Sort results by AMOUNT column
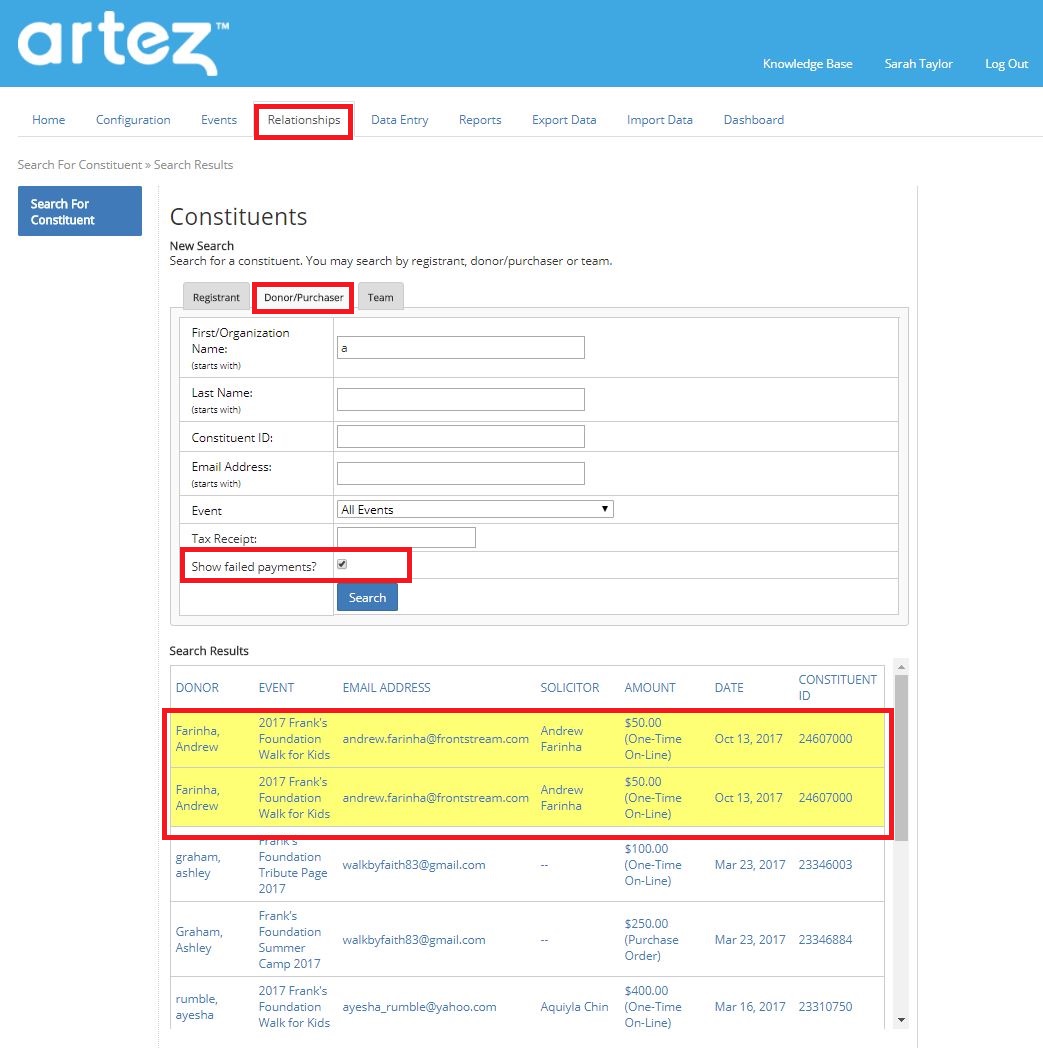Viewport: 1043px width, 1048px height. (x=649, y=687)
